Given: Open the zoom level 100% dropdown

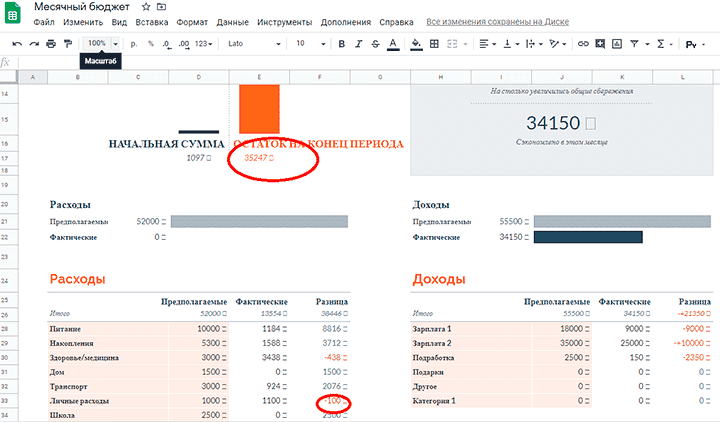Looking at the screenshot, I should [x=102, y=44].
